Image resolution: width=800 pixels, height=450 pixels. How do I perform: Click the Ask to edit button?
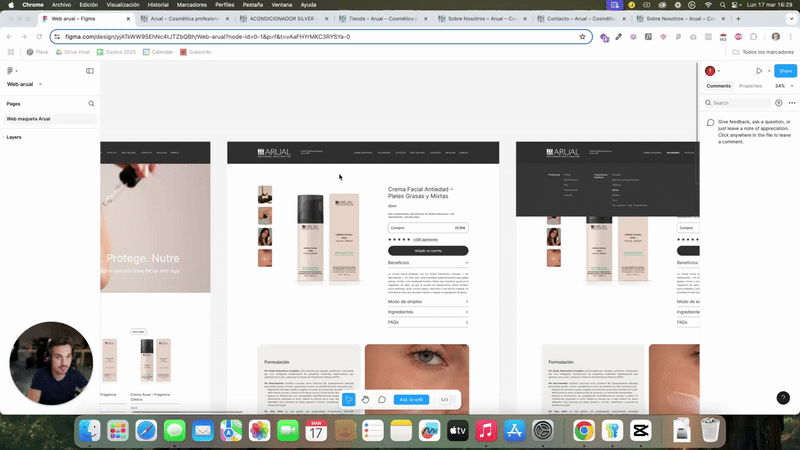[x=411, y=399]
